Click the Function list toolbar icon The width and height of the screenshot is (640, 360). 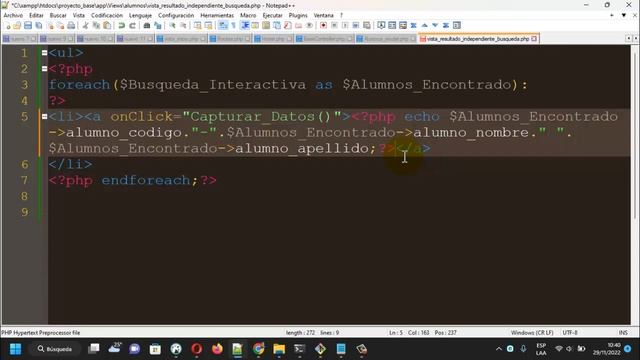[287, 25]
